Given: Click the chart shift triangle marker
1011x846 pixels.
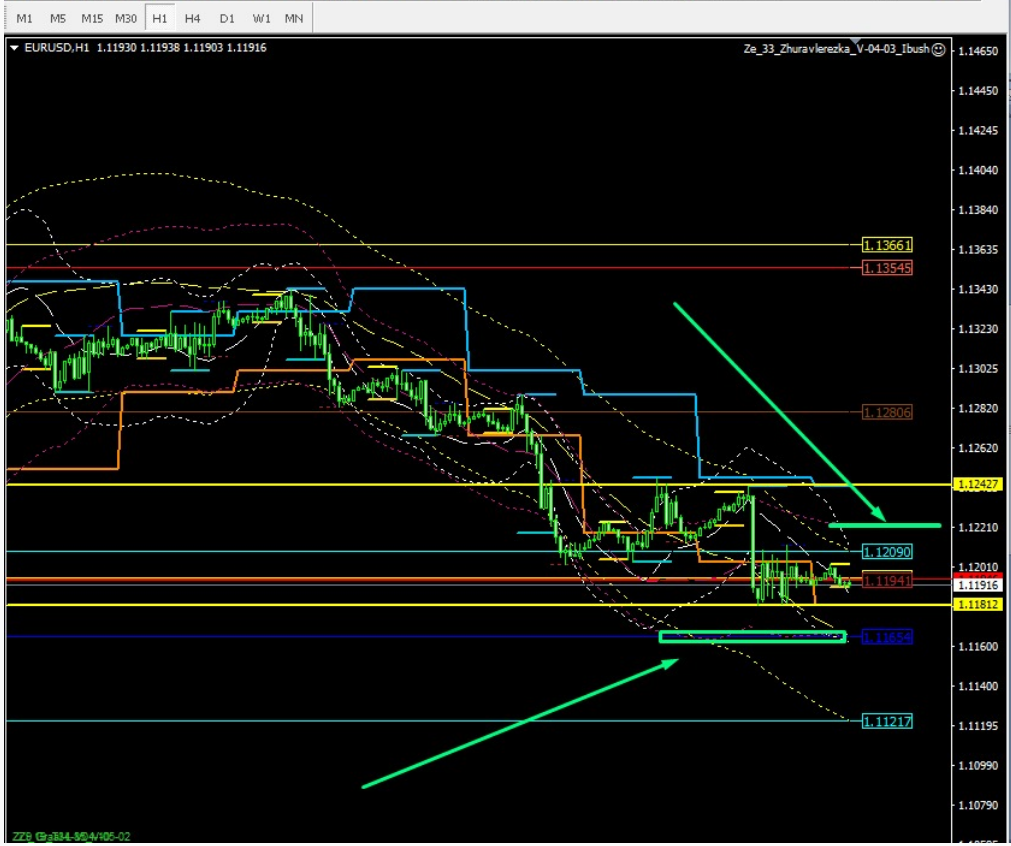Looking at the screenshot, I should 857,42.
